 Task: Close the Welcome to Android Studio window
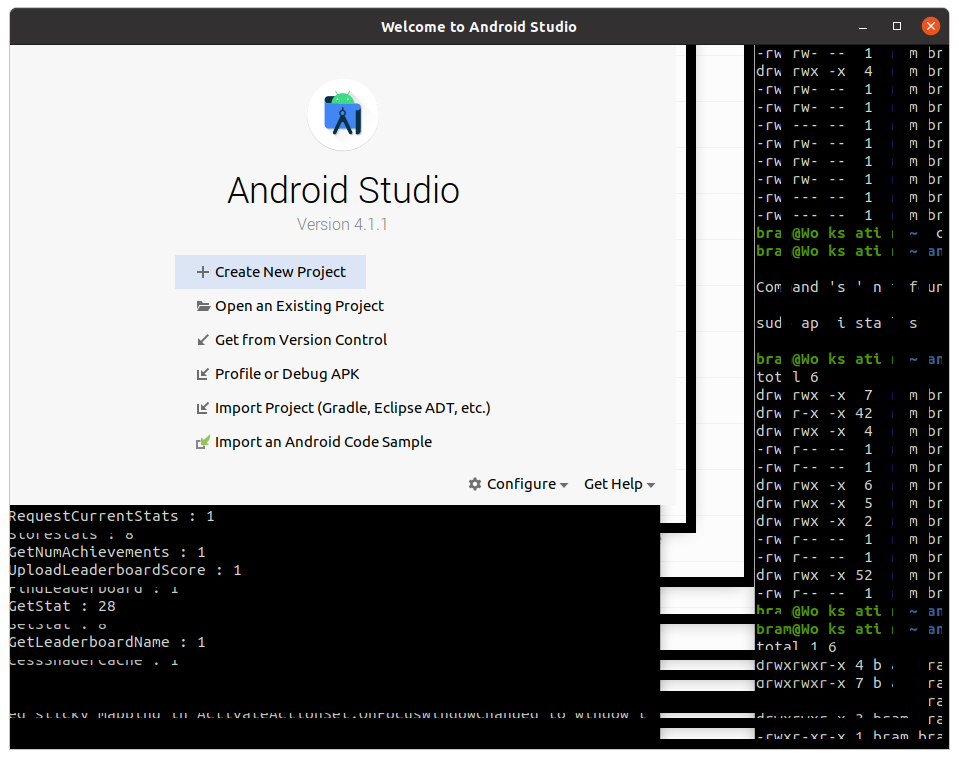pos(931,26)
